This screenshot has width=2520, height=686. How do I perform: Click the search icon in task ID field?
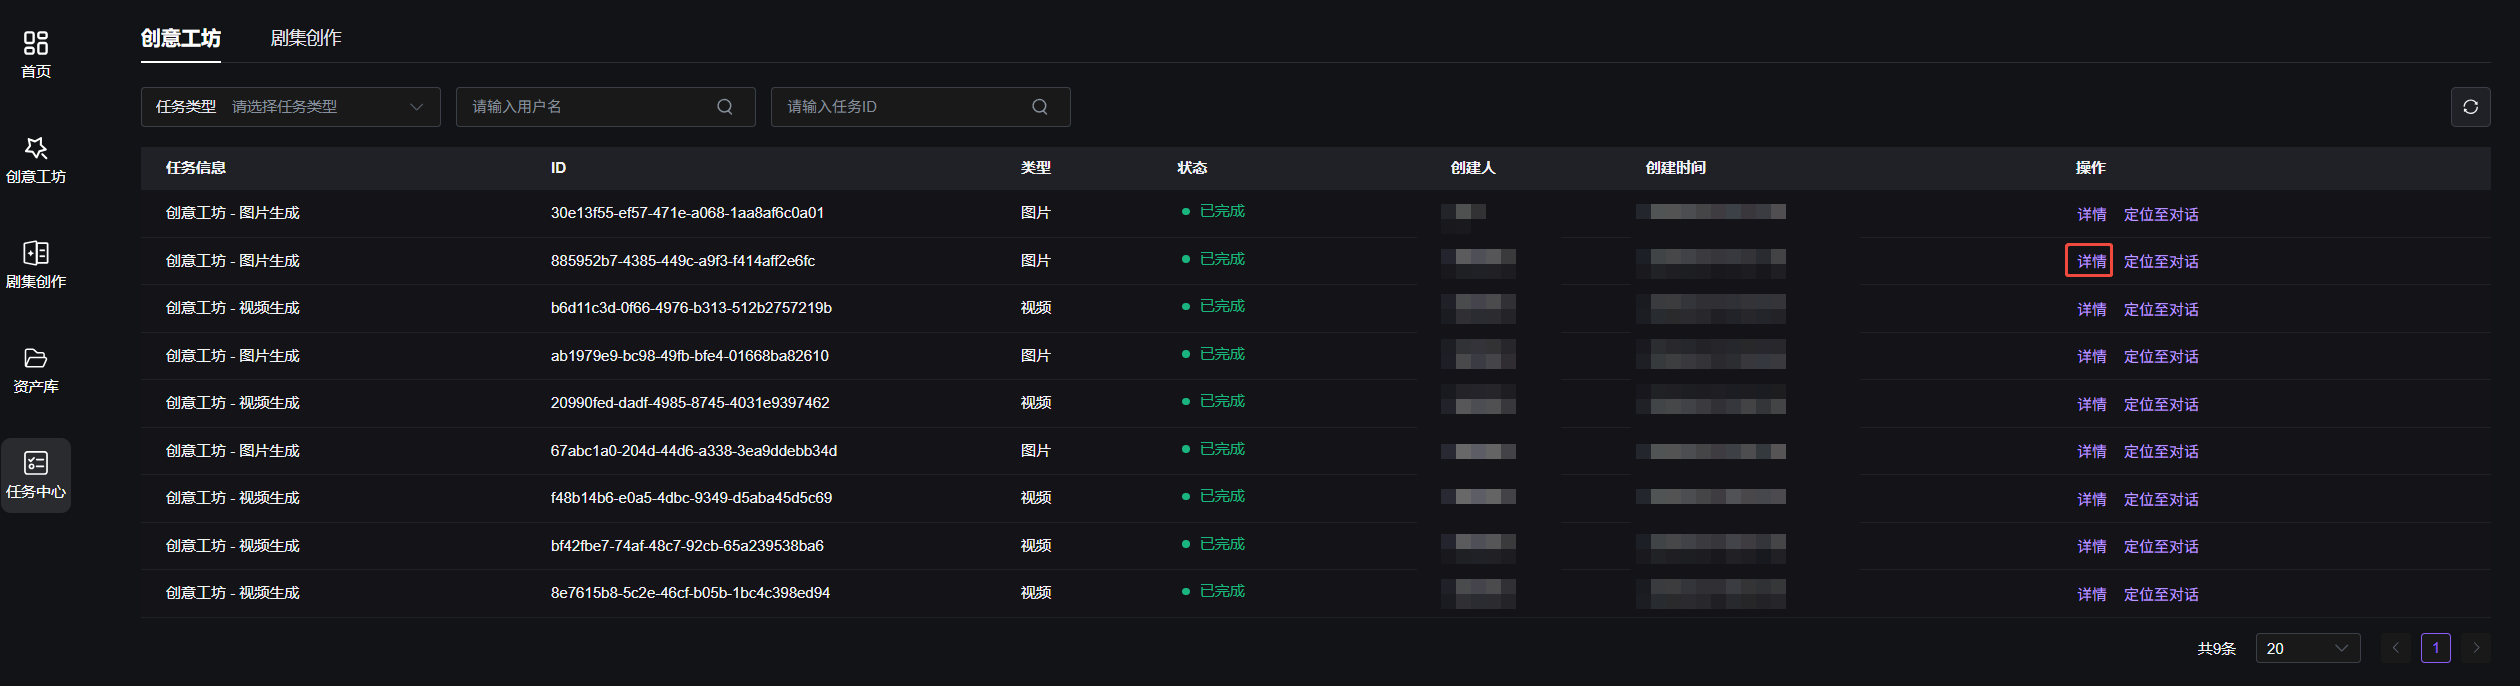pyautogui.click(x=1040, y=107)
